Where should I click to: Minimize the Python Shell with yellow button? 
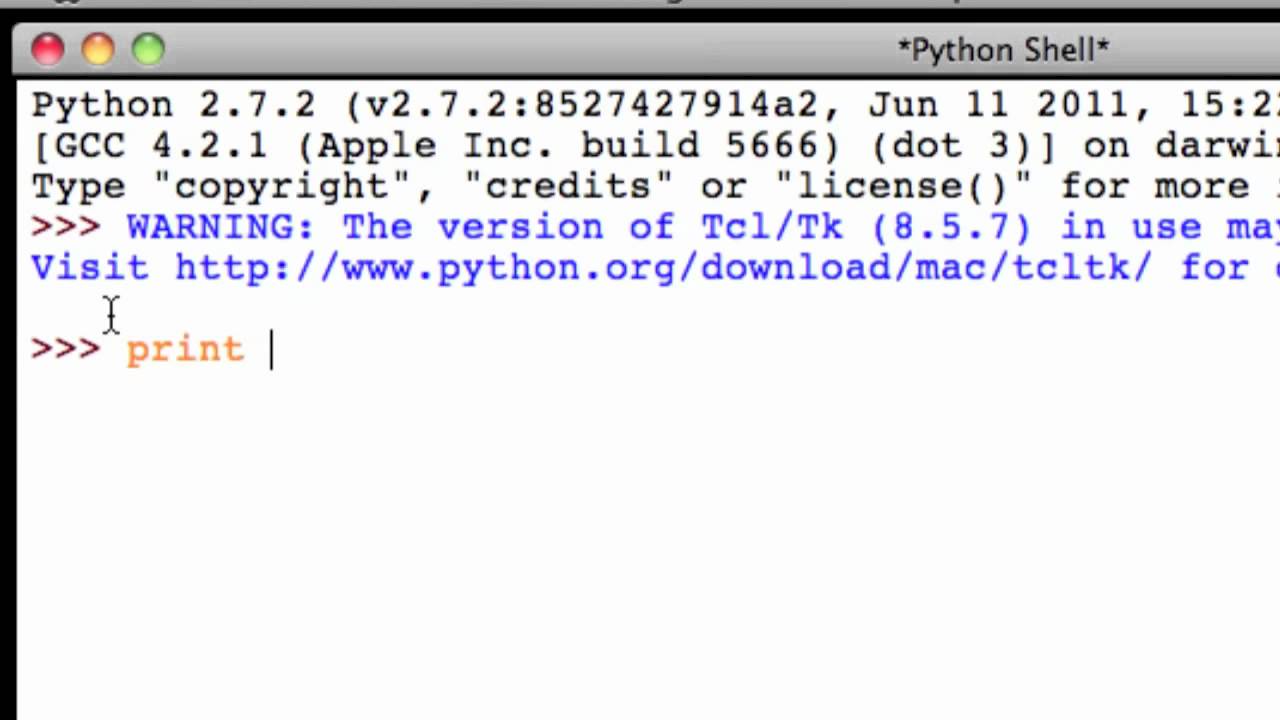[x=98, y=49]
